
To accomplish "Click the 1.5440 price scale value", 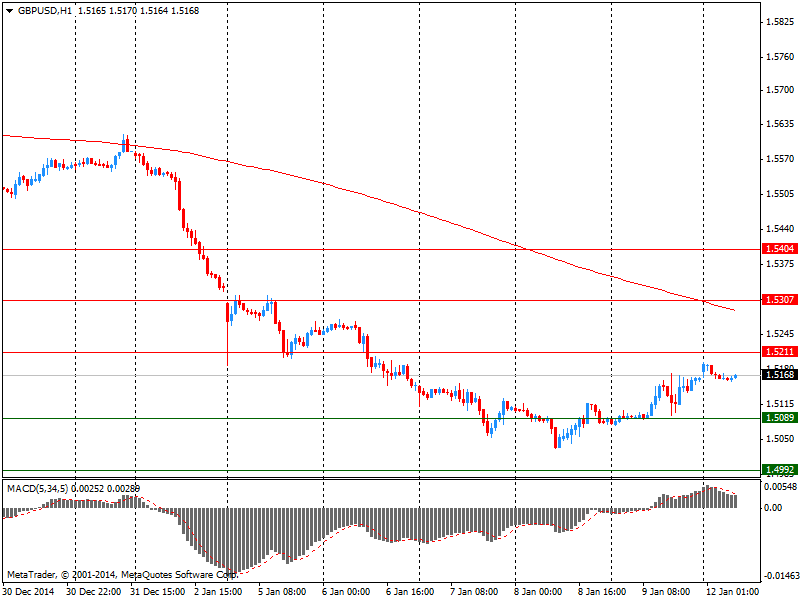I will click(781, 229).
